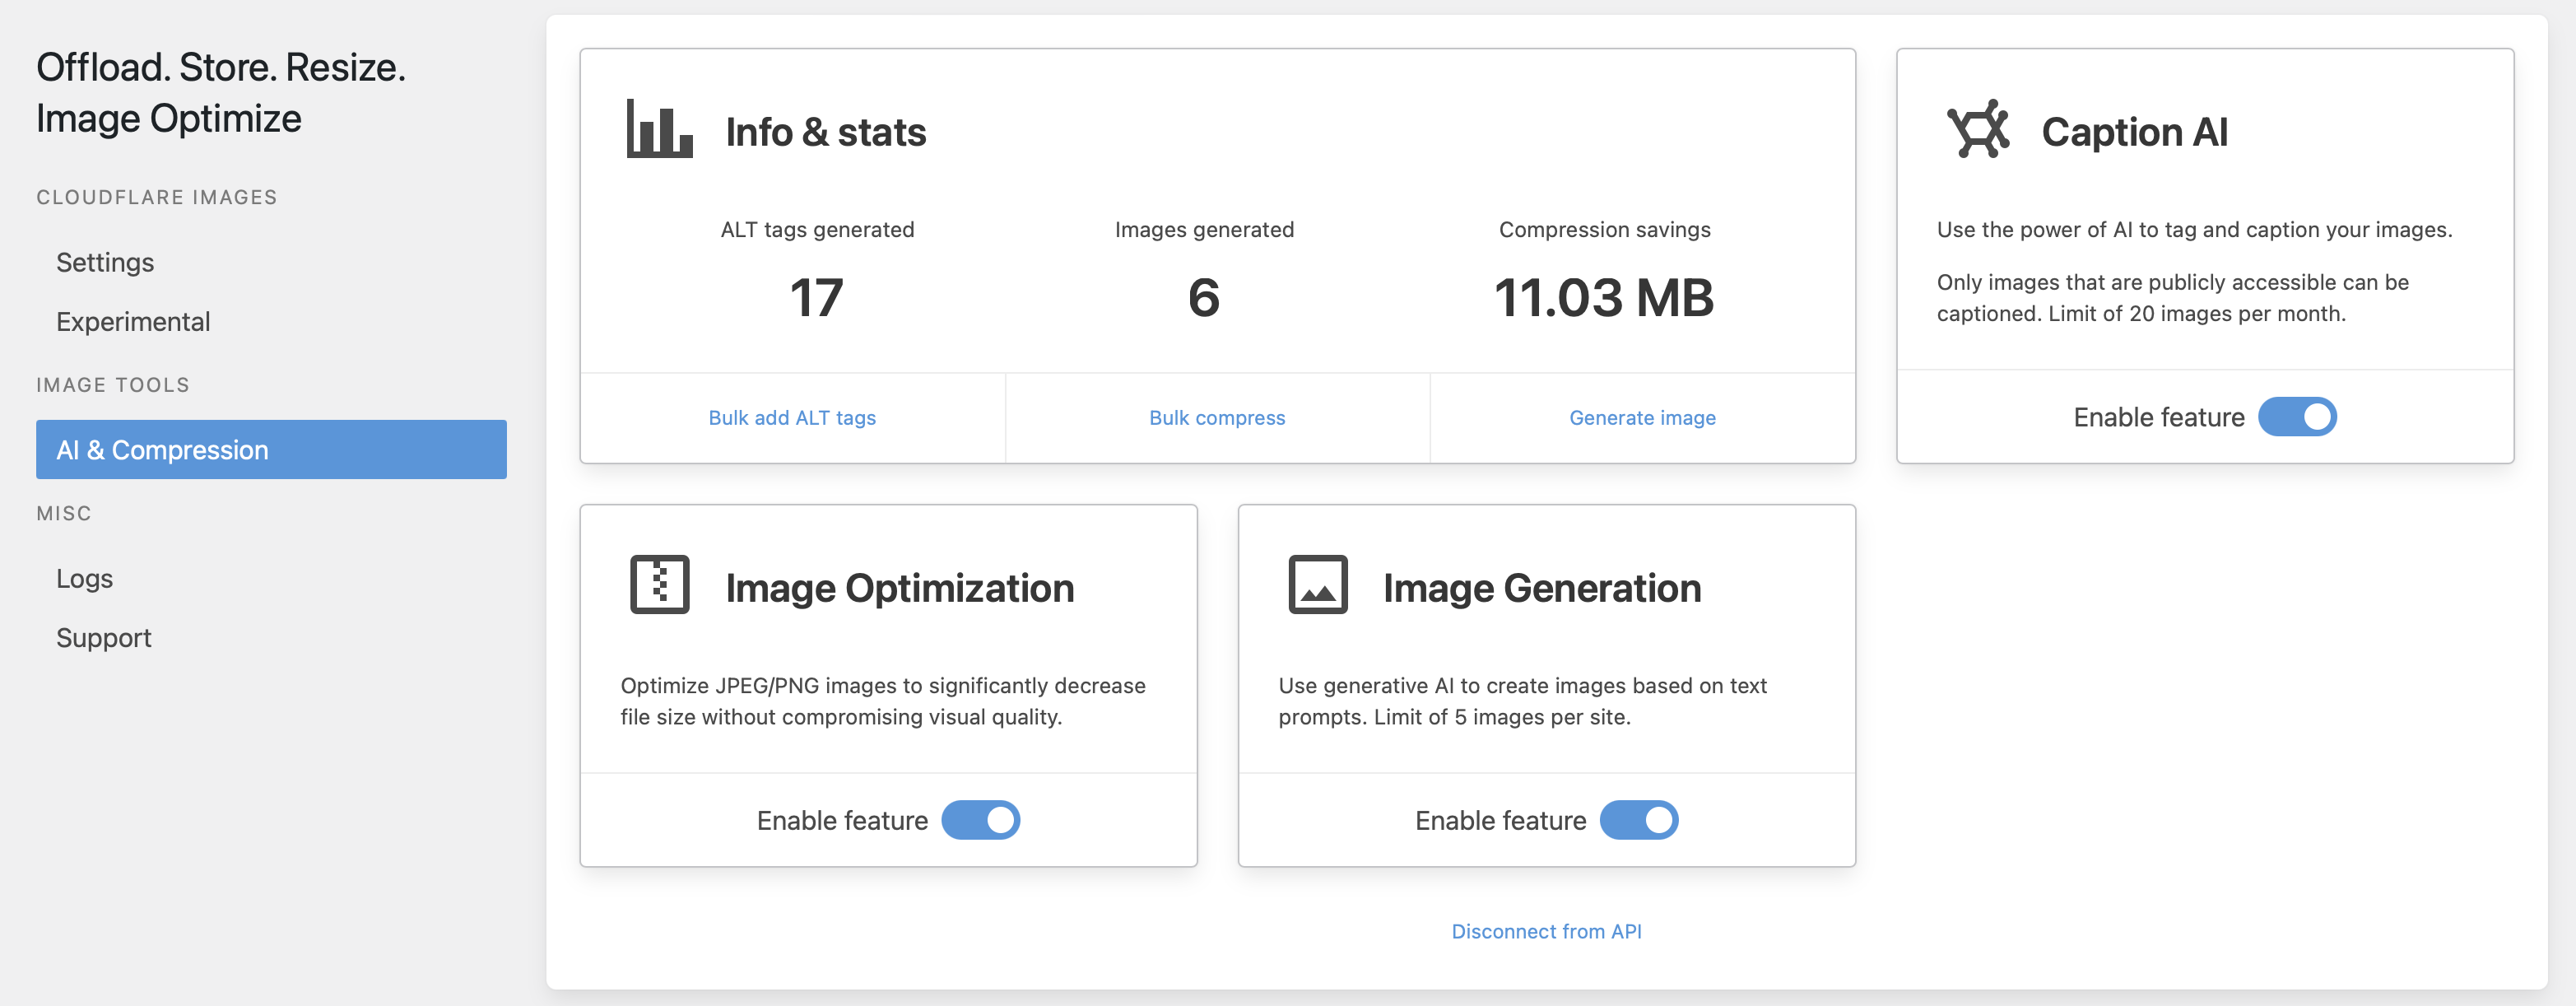Open Settings in the sidebar
Viewport: 2576px width, 1006px height.
(x=105, y=262)
